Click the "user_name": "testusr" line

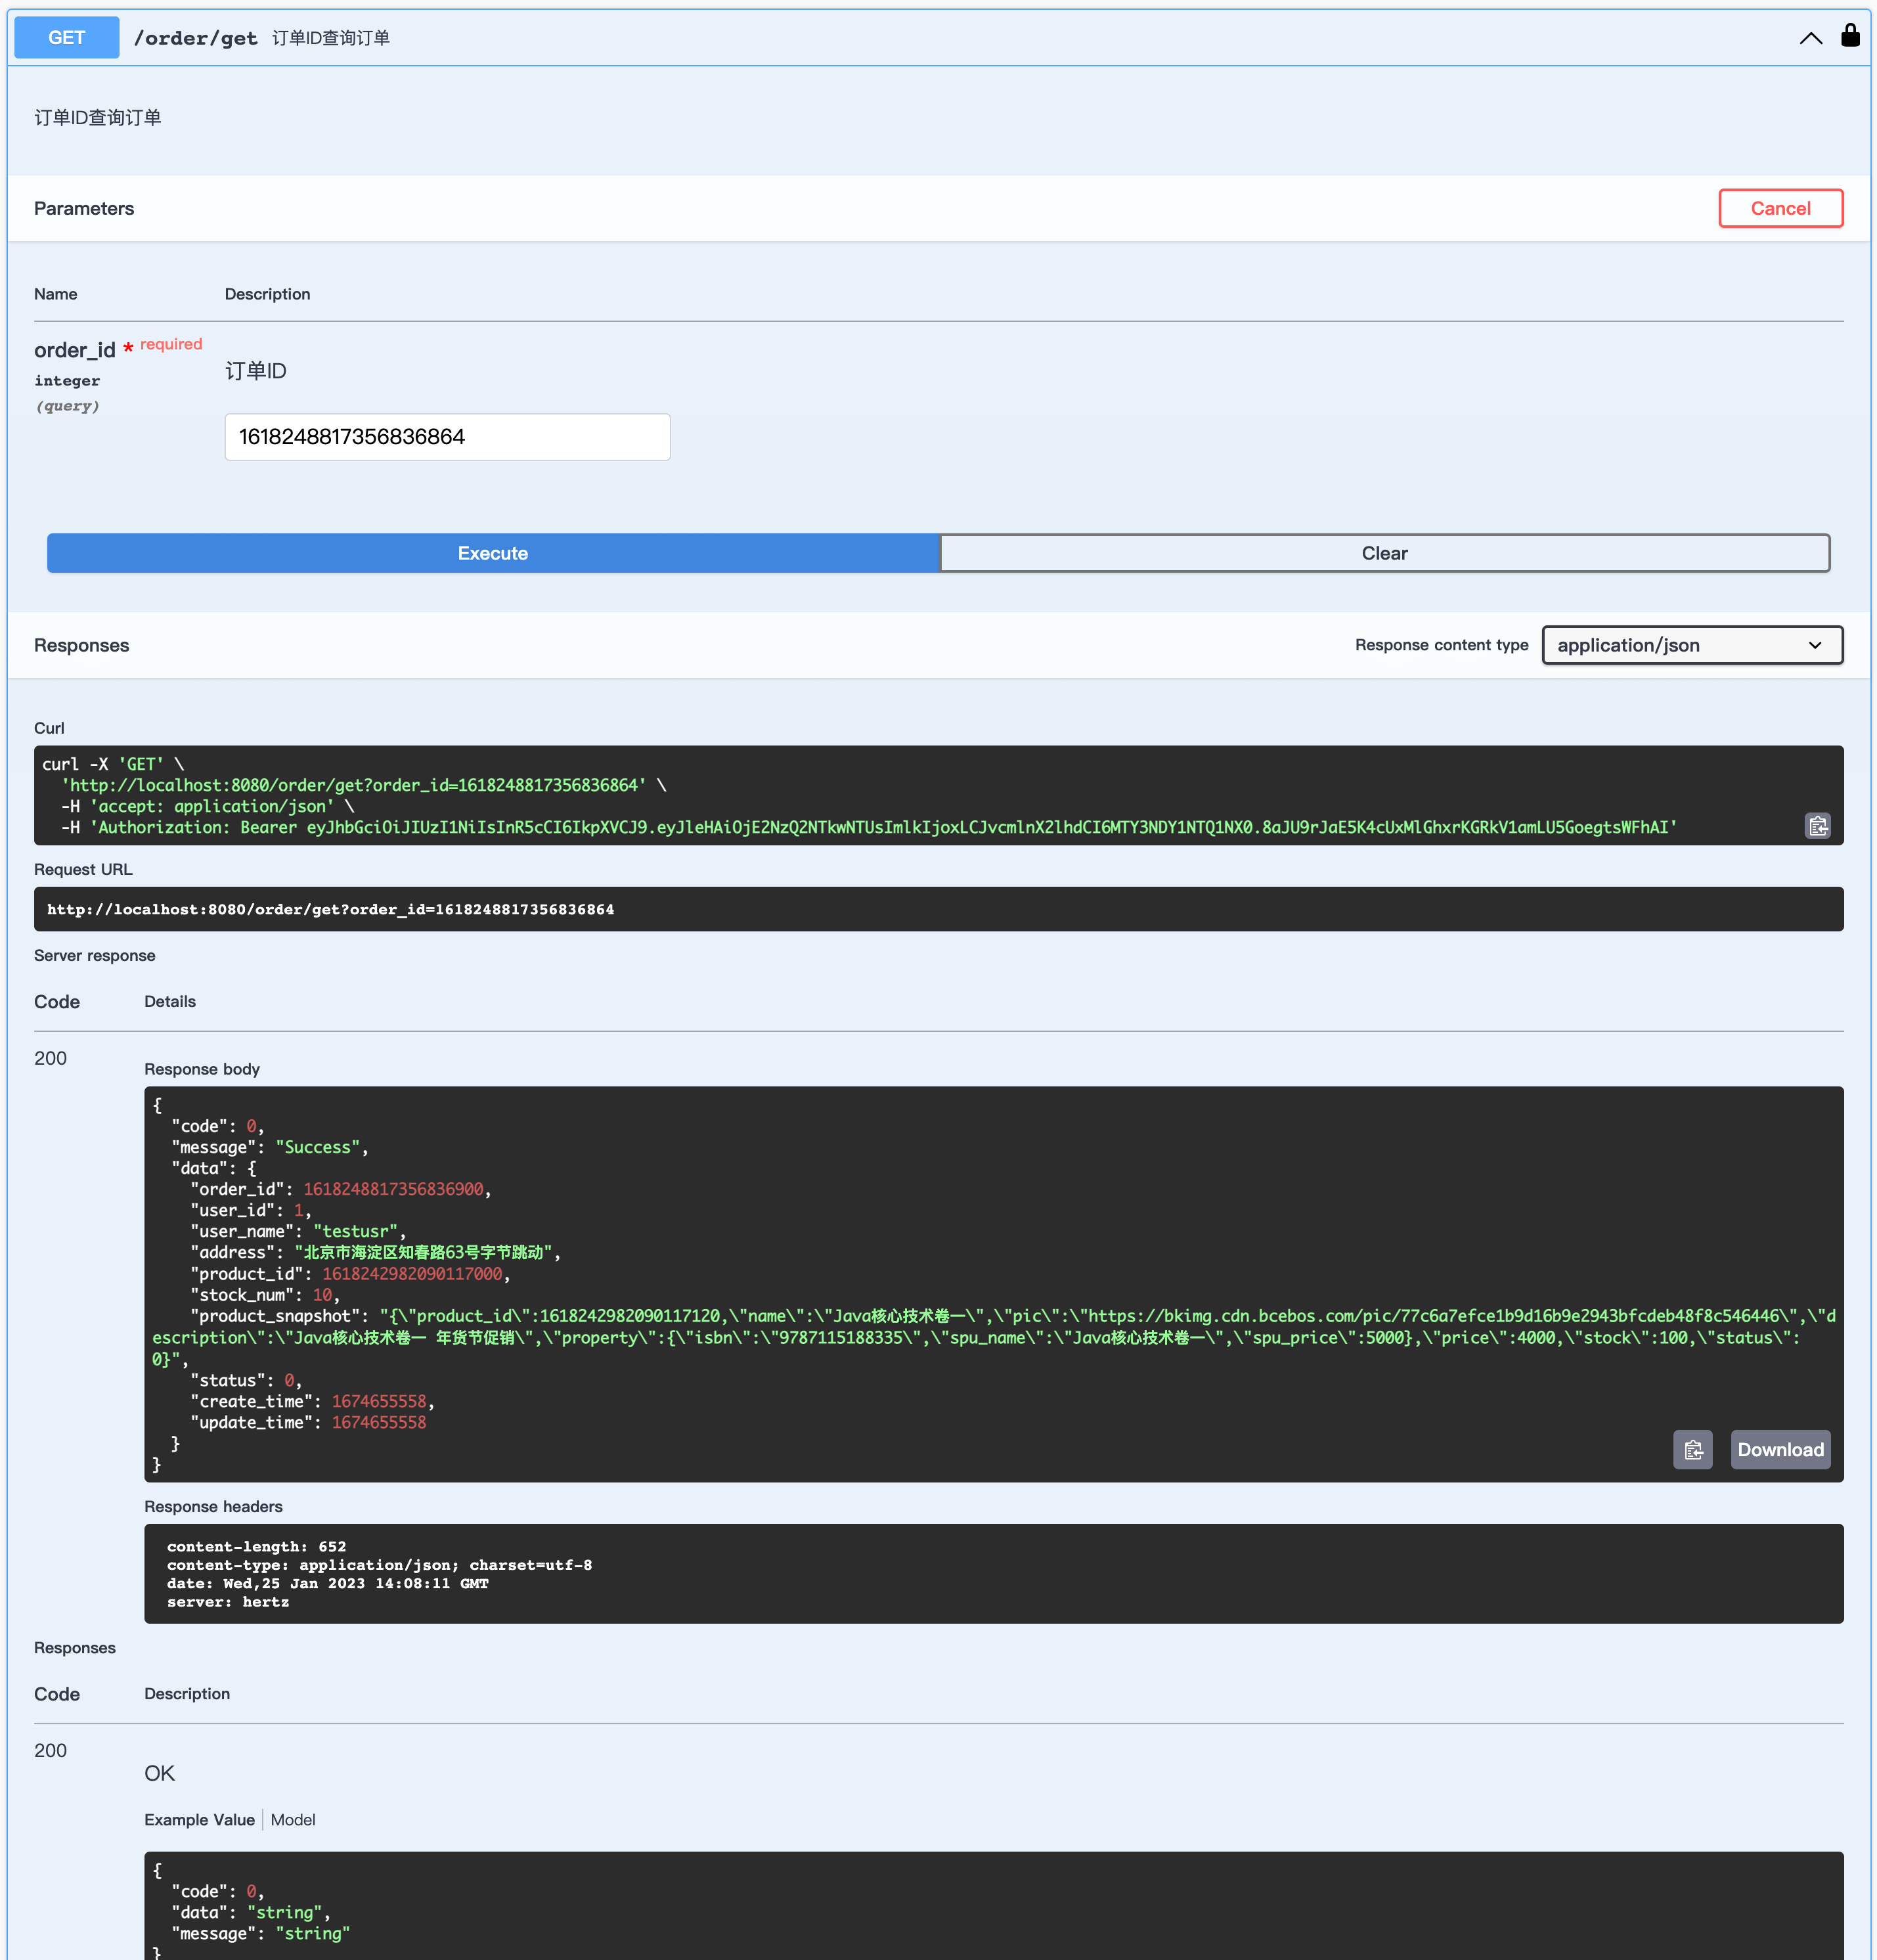(x=298, y=1231)
